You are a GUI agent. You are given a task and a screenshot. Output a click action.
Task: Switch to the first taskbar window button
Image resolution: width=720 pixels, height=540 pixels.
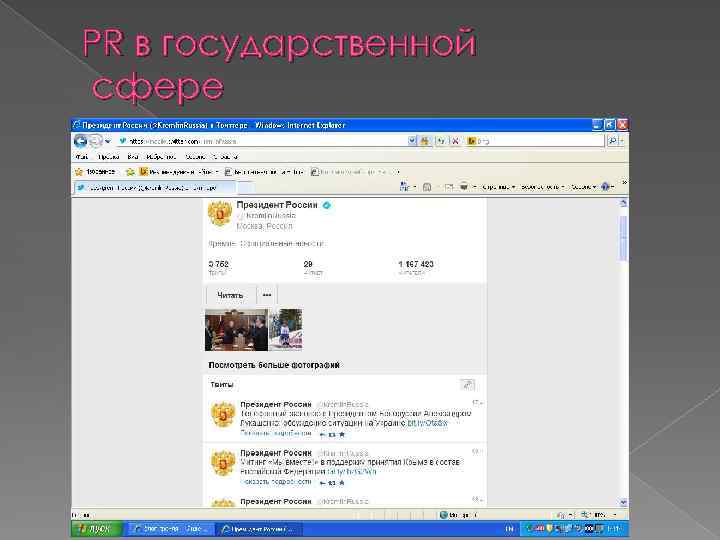click(170, 529)
